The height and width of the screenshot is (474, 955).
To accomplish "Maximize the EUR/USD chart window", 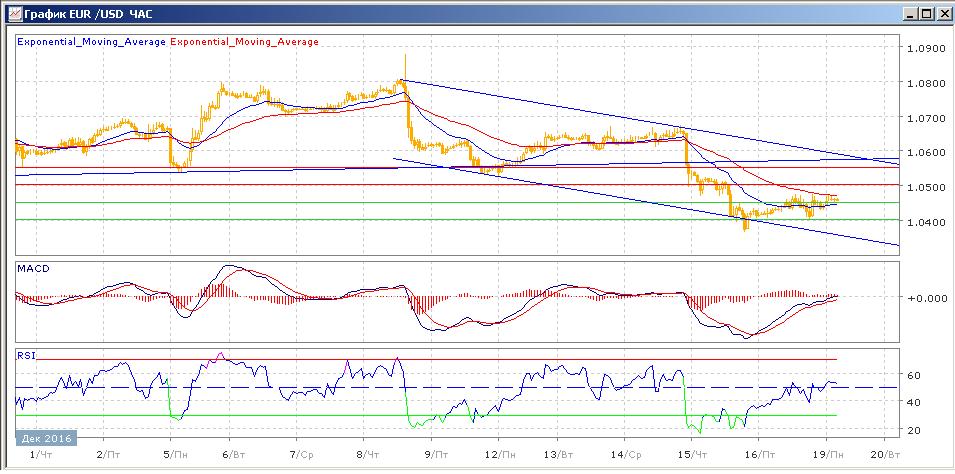I will click(x=925, y=13).
